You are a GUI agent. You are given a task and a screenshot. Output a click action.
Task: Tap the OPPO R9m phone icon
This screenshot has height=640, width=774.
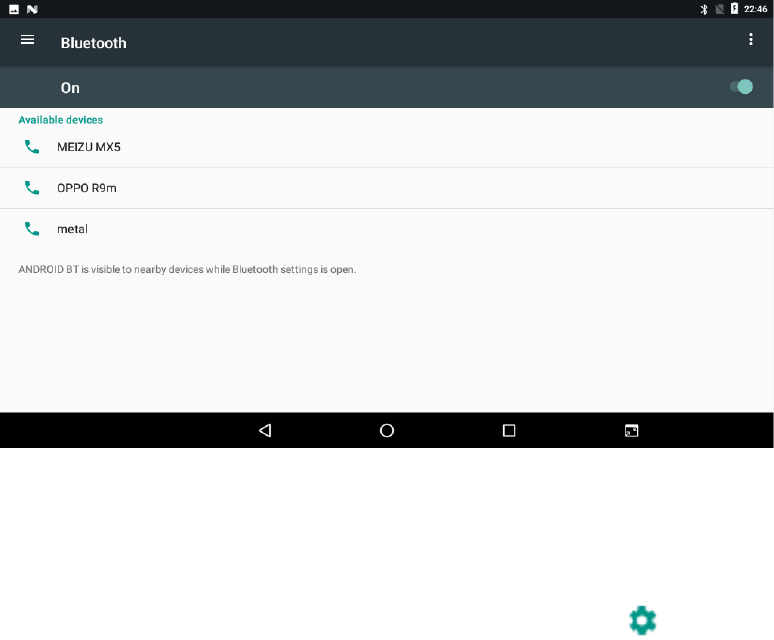pyautogui.click(x=32, y=188)
